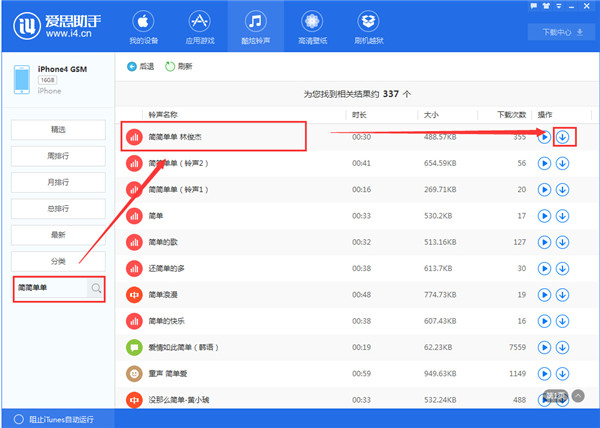Download ringtone 还简单的多
This screenshot has width=600, height=428.
(x=562, y=269)
